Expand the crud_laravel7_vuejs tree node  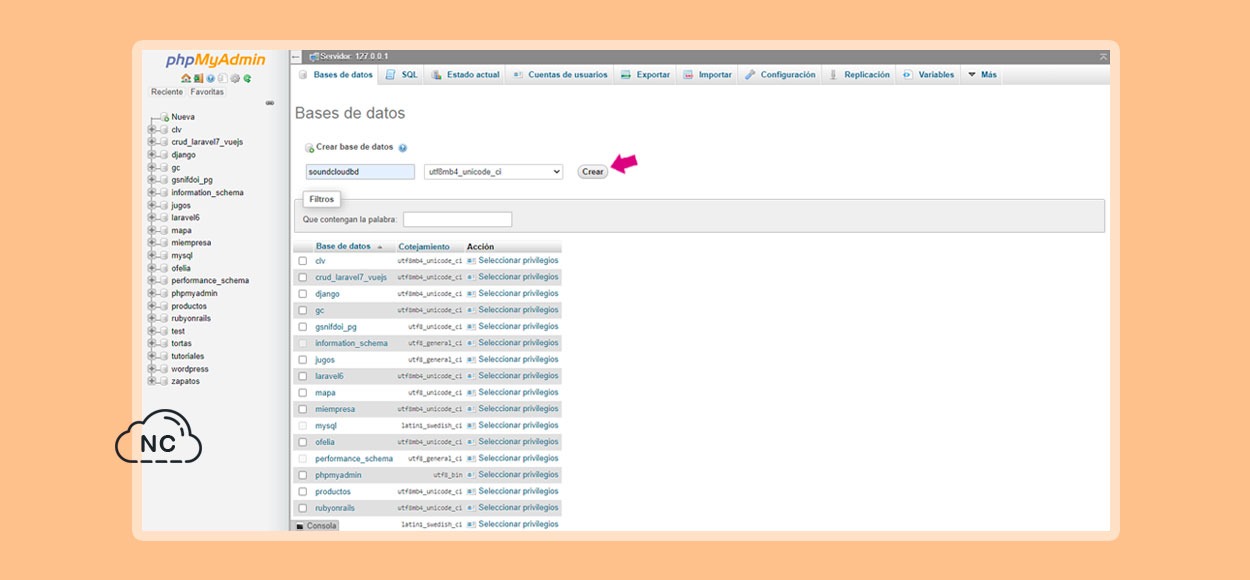(x=152, y=142)
